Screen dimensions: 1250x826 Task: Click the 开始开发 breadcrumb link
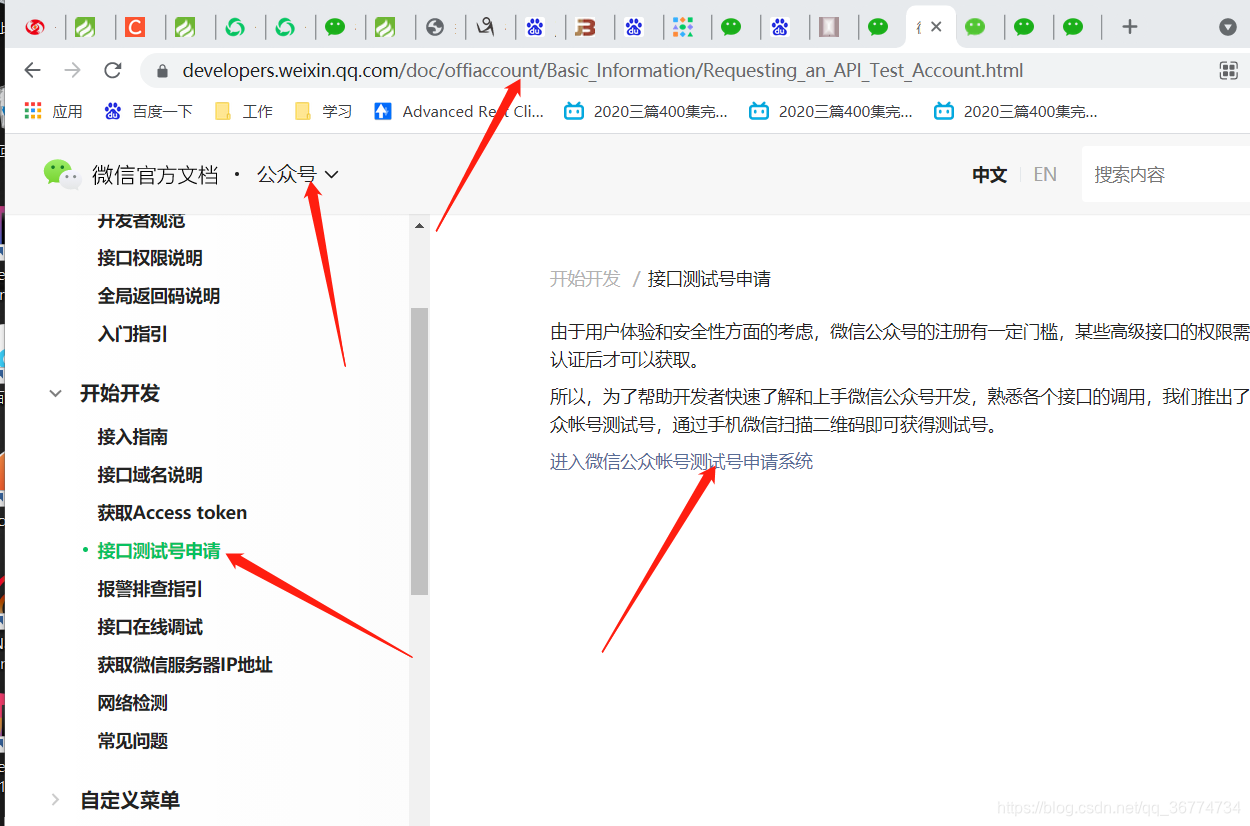coord(585,279)
